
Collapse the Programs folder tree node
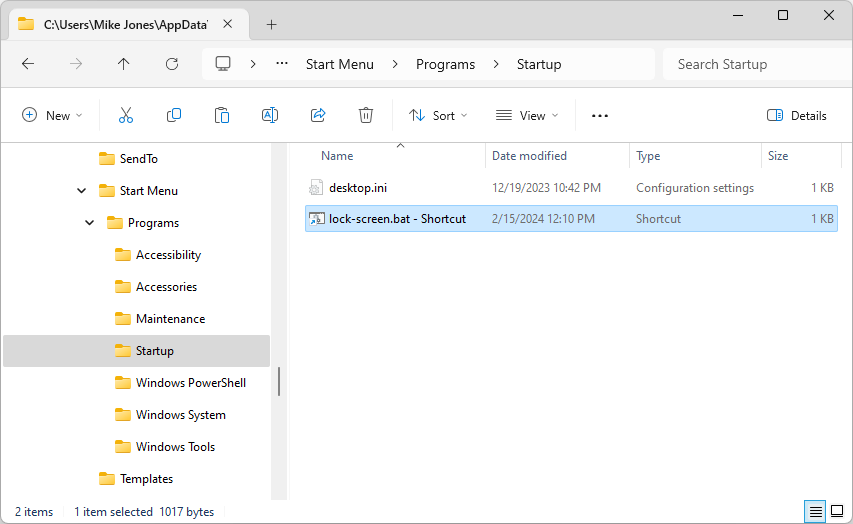point(90,223)
